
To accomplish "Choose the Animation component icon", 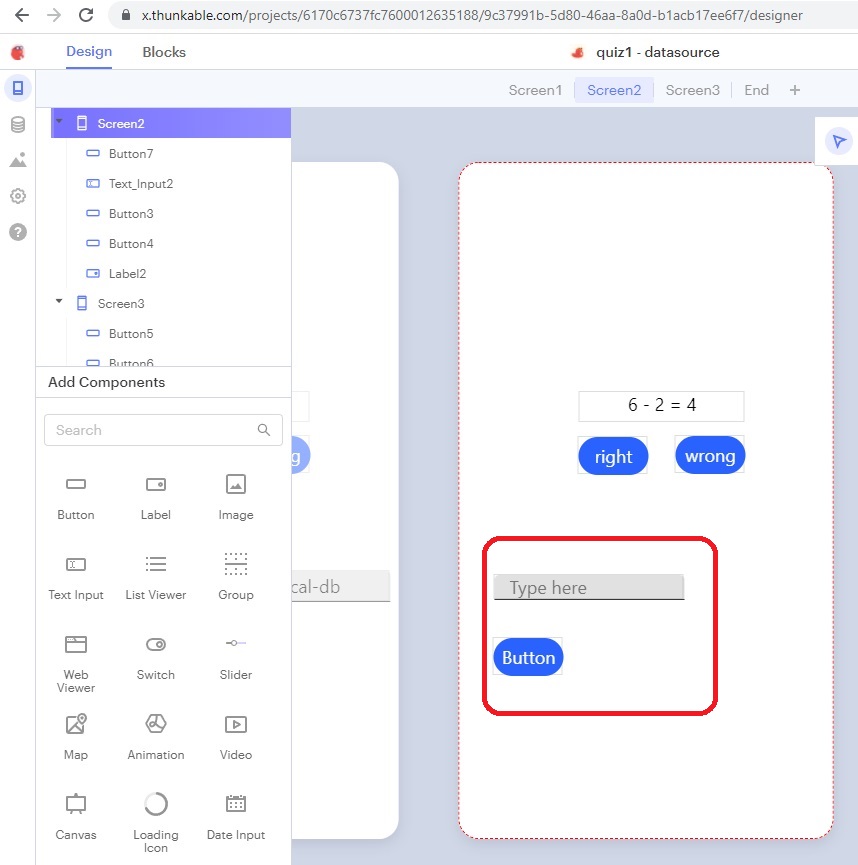I will click(156, 725).
